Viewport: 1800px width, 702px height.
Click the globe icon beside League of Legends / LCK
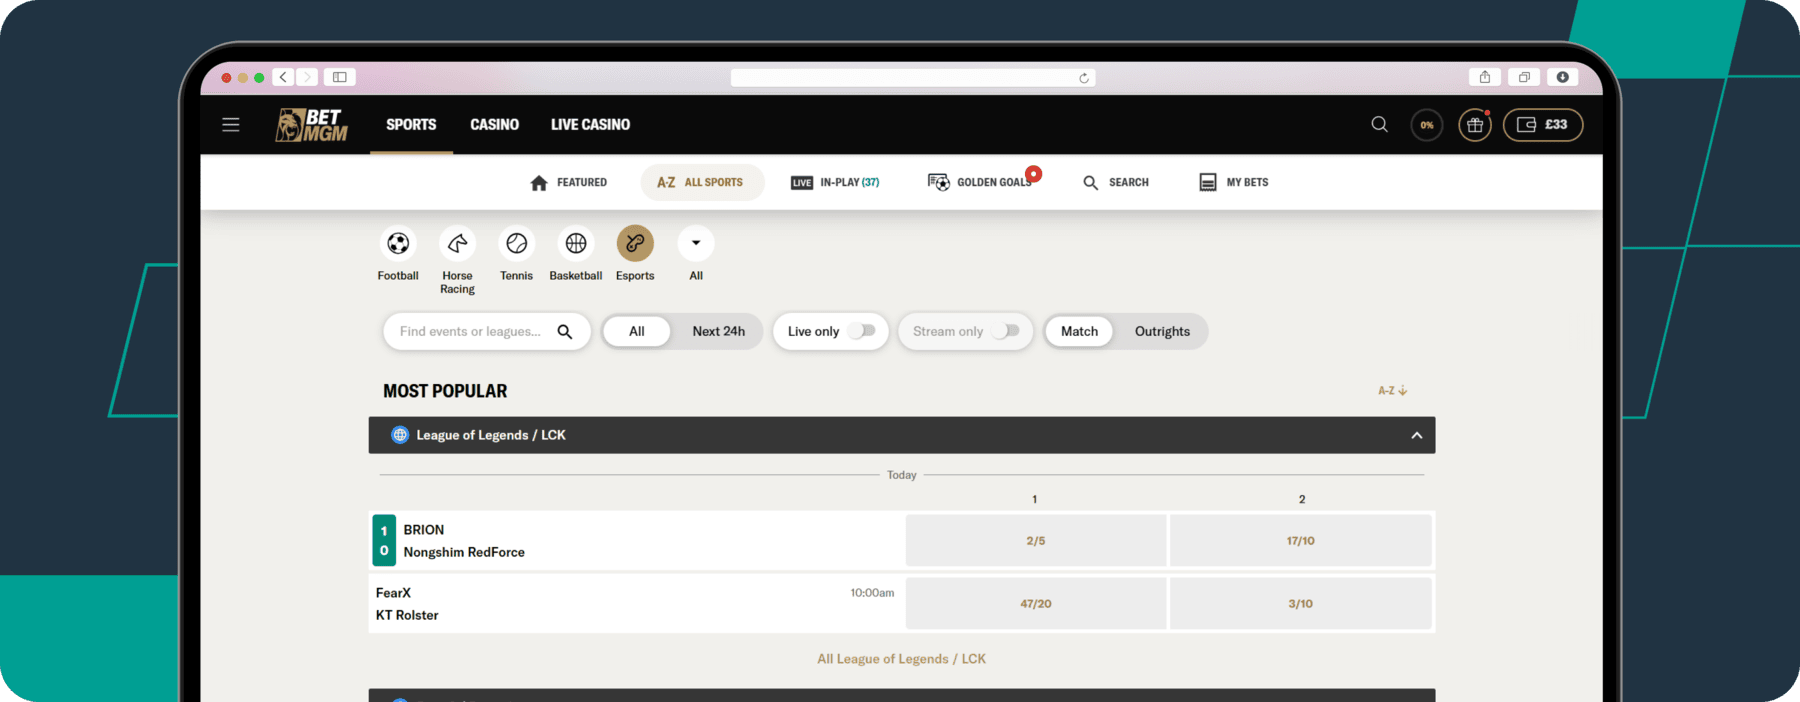tap(400, 435)
